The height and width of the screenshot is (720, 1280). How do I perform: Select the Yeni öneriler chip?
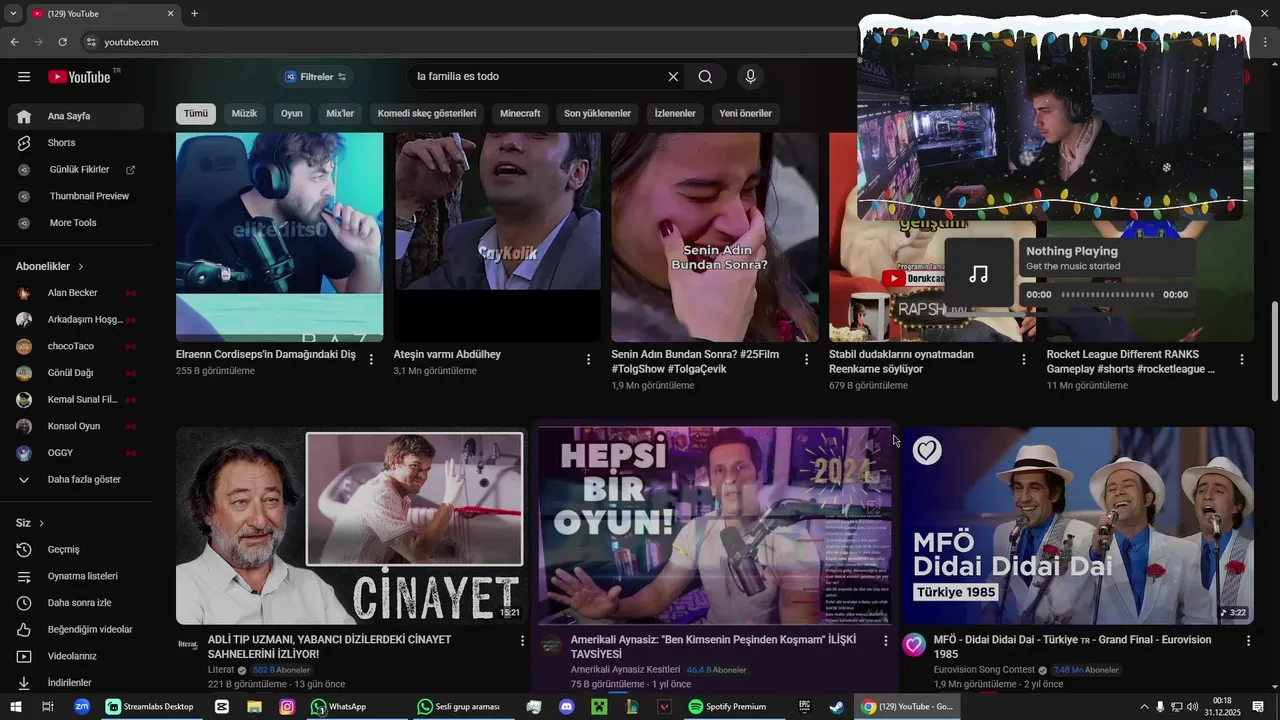coord(746,114)
